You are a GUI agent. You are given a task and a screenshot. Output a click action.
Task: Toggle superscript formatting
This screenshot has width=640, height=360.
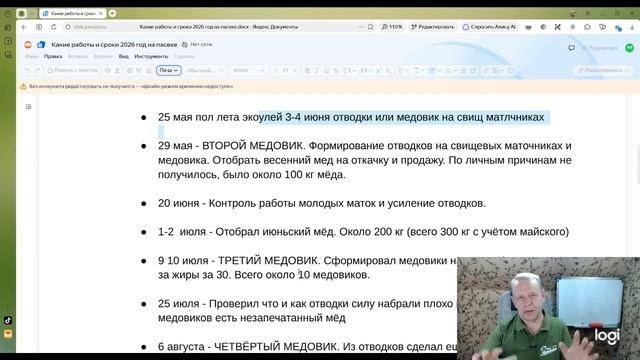pyautogui.click(x=379, y=71)
